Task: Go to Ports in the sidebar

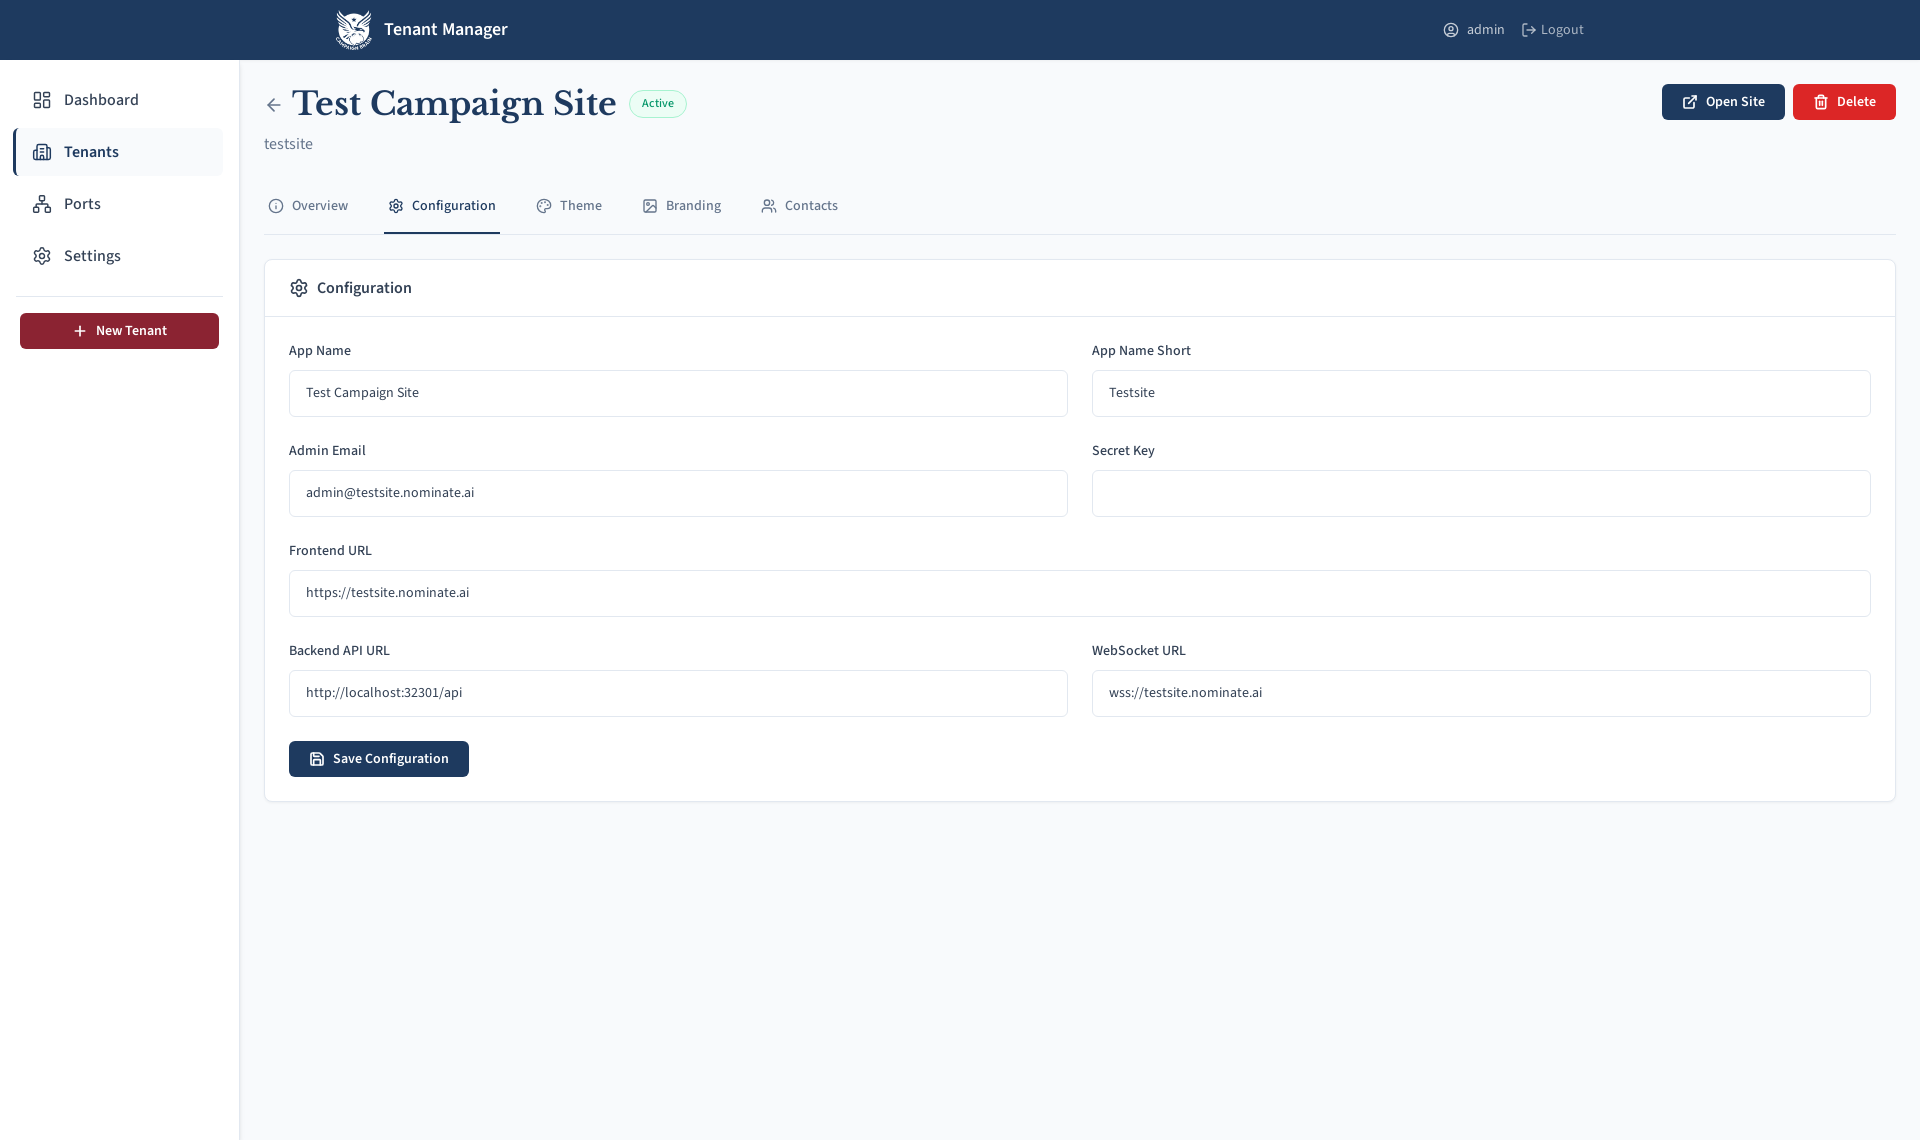Action: 82,204
